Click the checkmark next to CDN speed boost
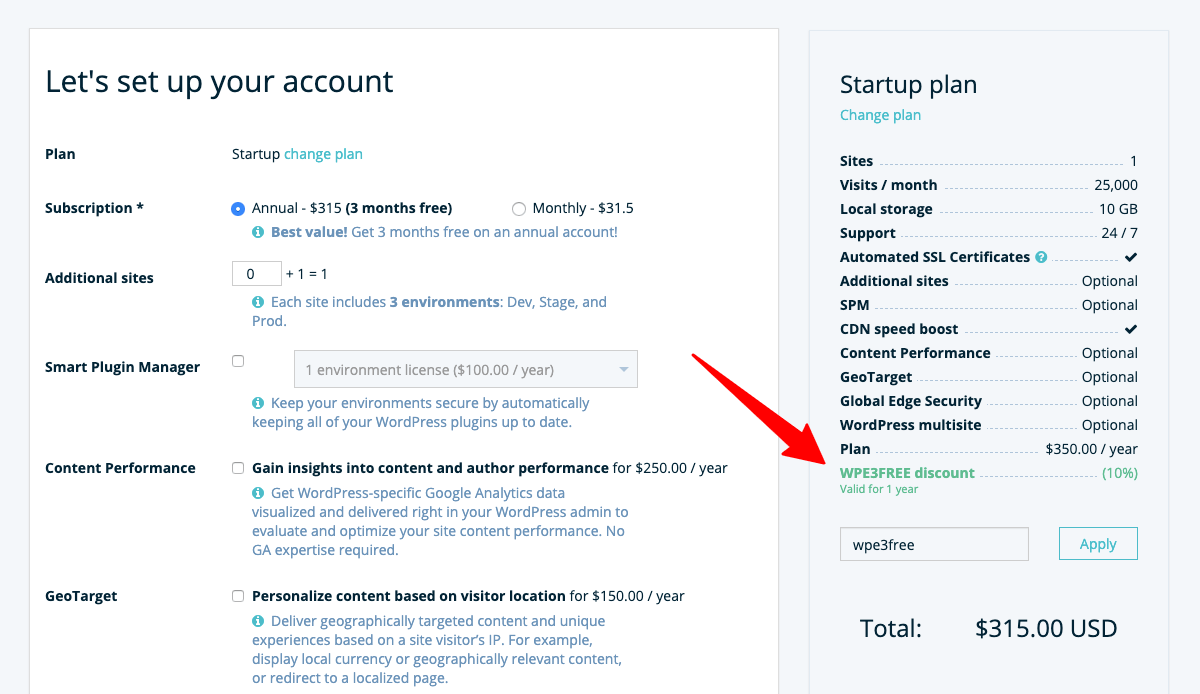This screenshot has height=694, width=1200. tap(1131, 328)
